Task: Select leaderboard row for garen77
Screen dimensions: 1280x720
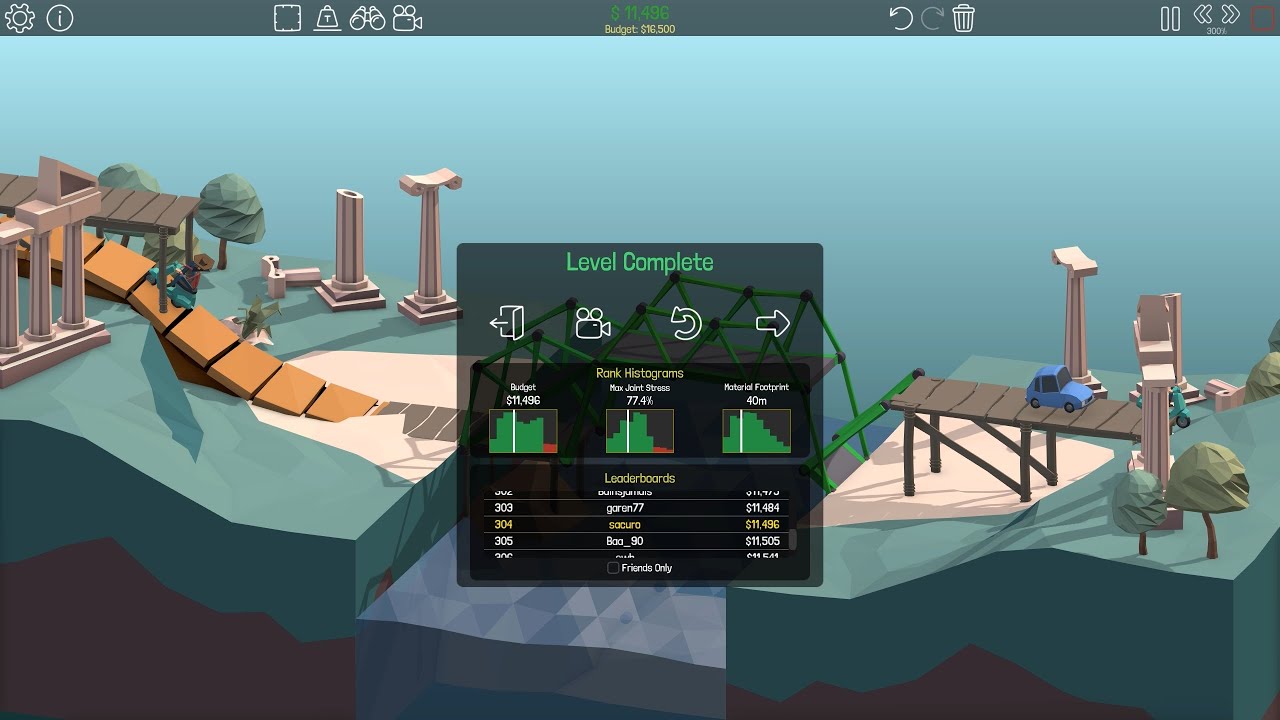Action: point(636,508)
